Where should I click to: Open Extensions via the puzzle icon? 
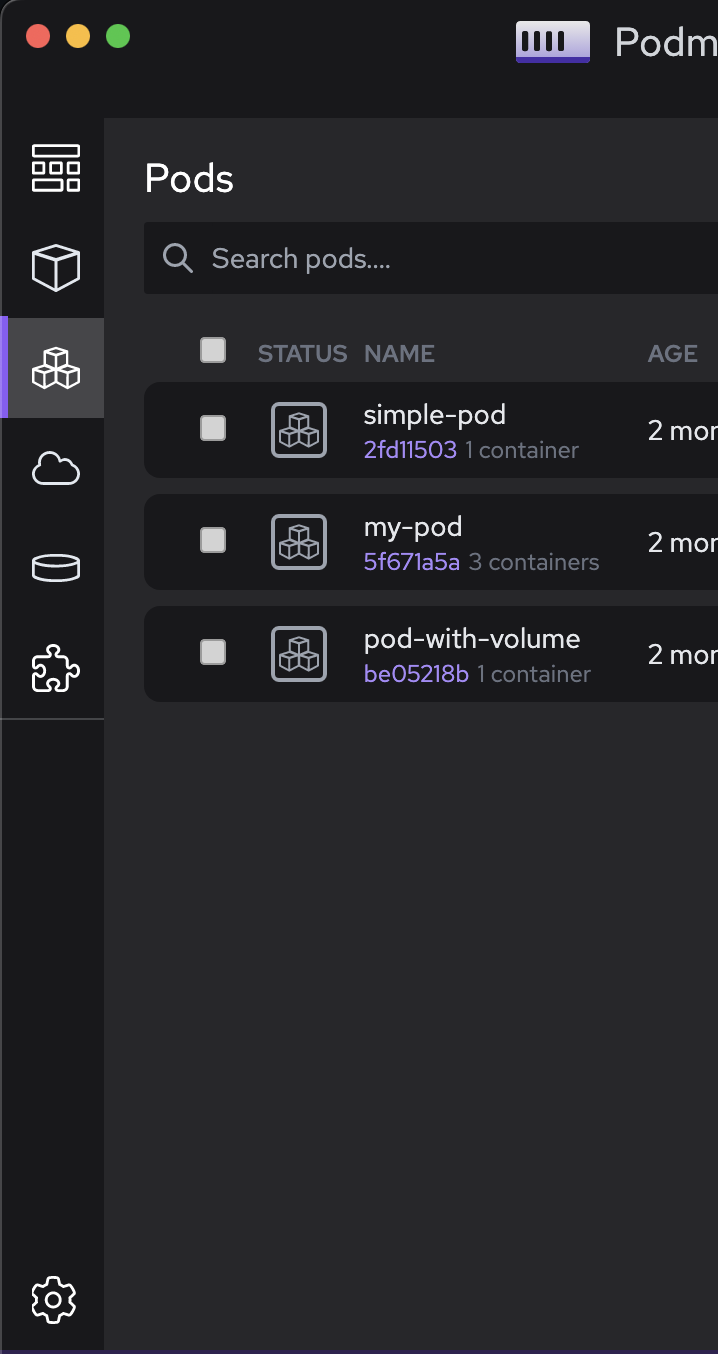(55, 668)
